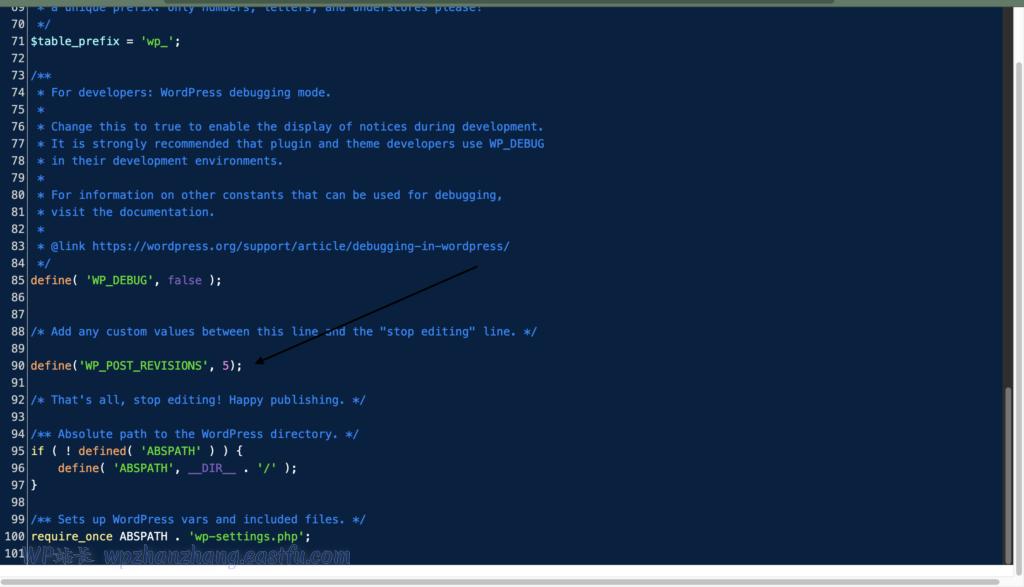Click 'WP_DEBUG' constant string on line 85
Viewport: 1024px width, 587px height.
pos(120,280)
